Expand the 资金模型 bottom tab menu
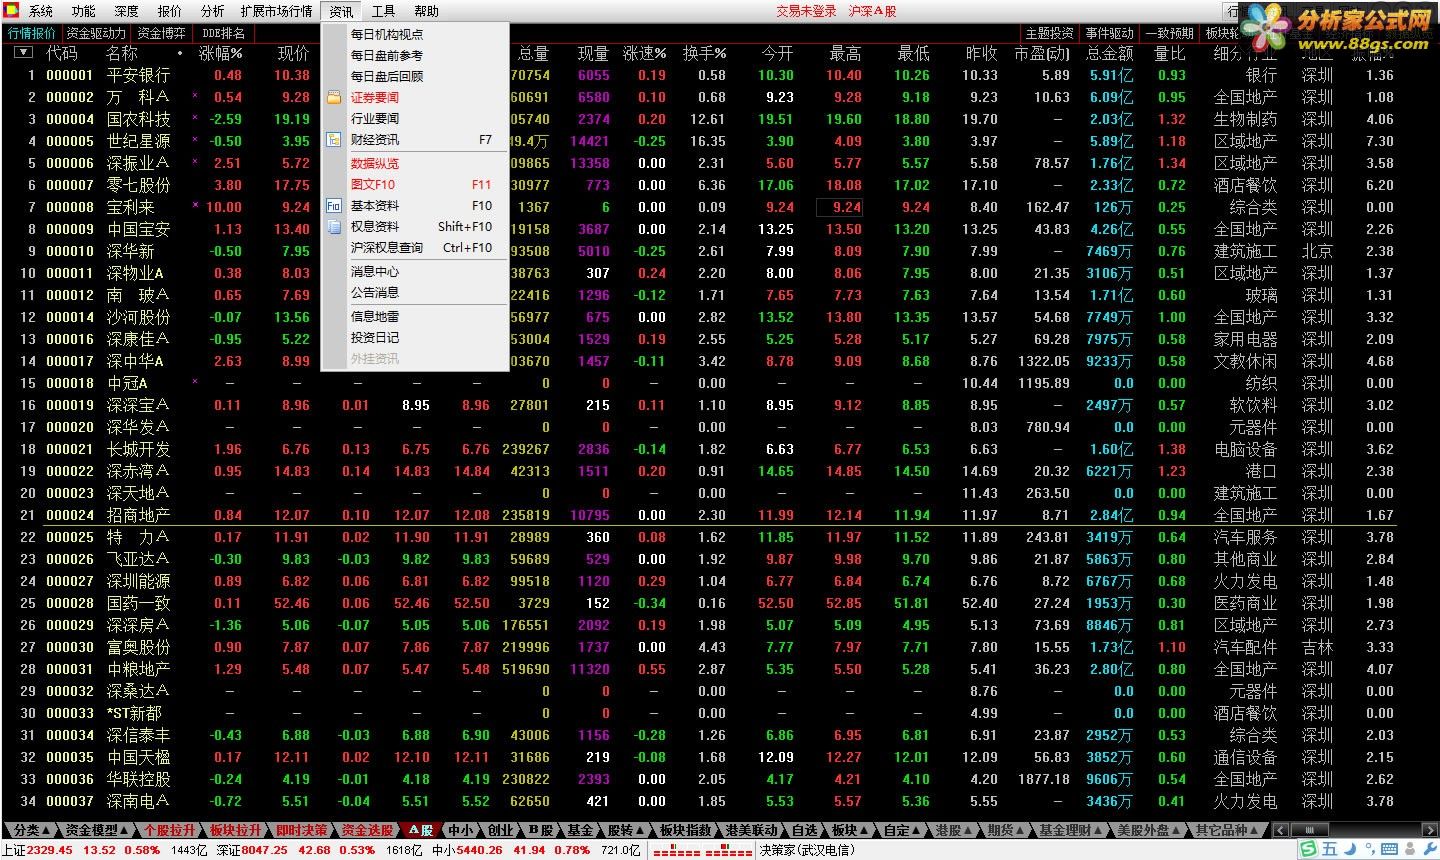The width and height of the screenshot is (1440, 860). pos(98,830)
